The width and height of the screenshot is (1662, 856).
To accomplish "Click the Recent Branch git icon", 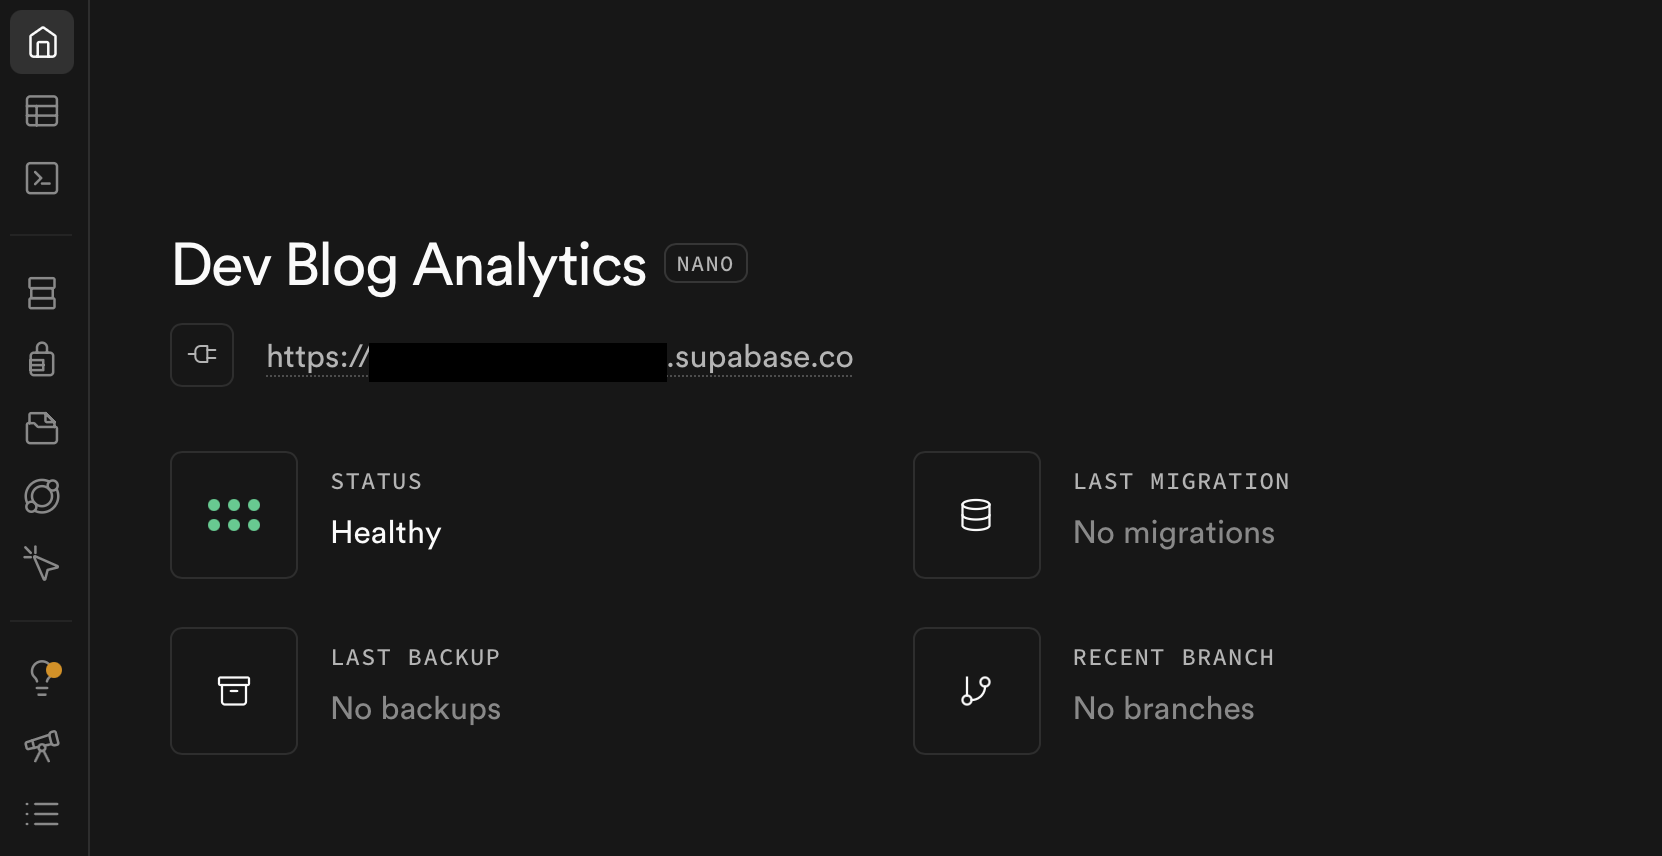I will point(976,691).
